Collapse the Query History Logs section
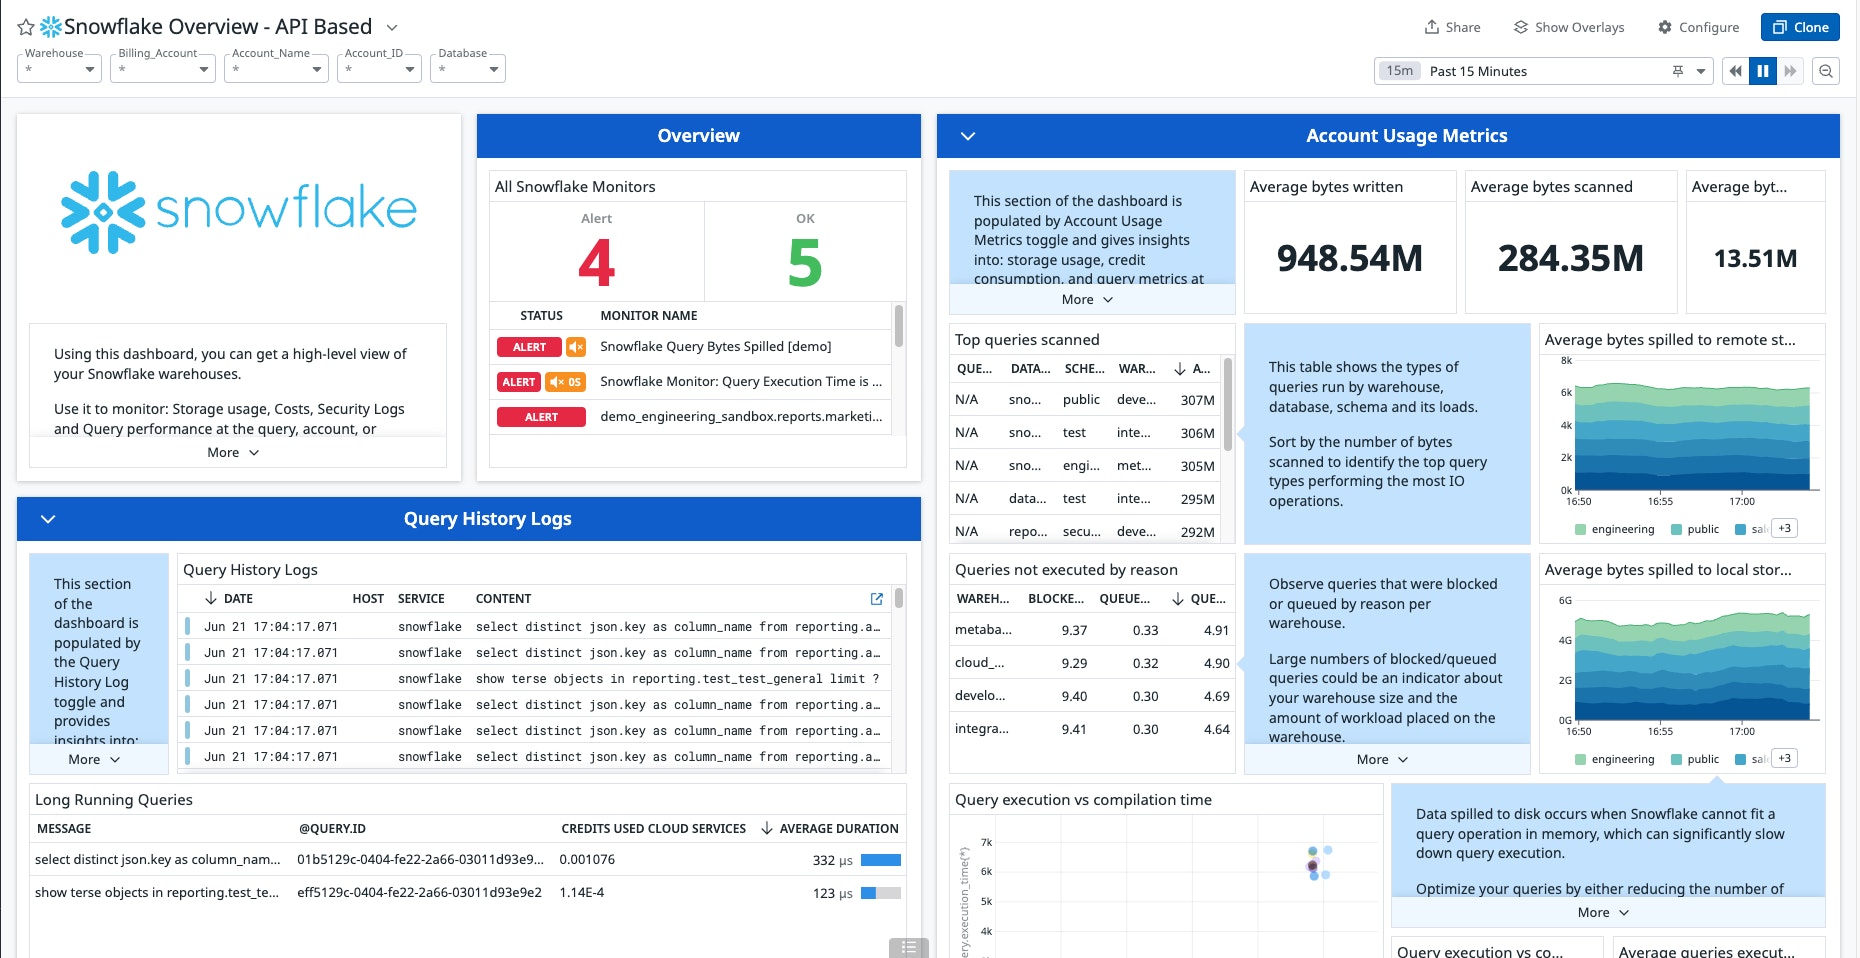 coord(48,519)
